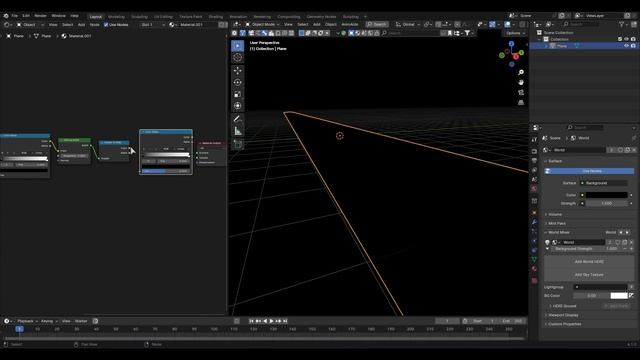The width and height of the screenshot is (640, 360).
Task: Click the Blender logo icon
Action: tap(6, 16)
